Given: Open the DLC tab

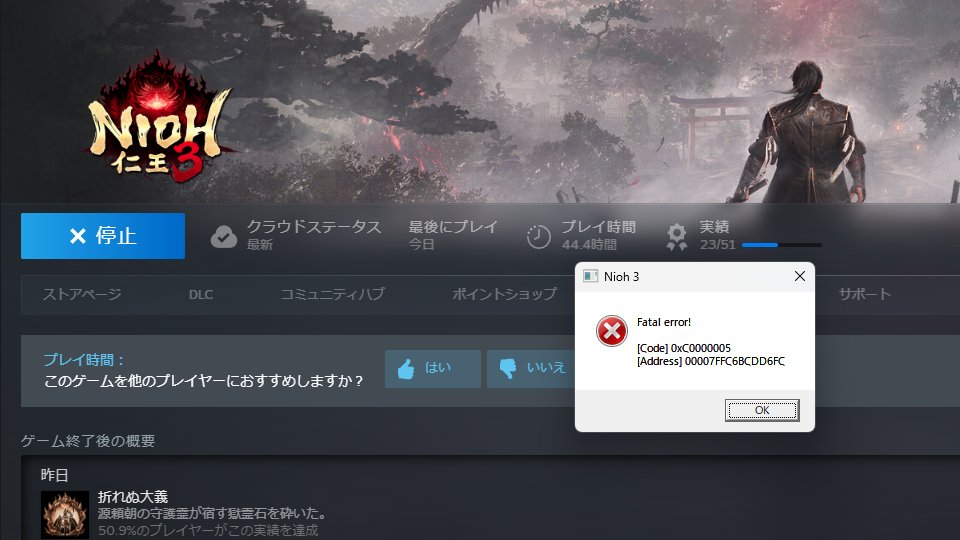Looking at the screenshot, I should [201, 294].
